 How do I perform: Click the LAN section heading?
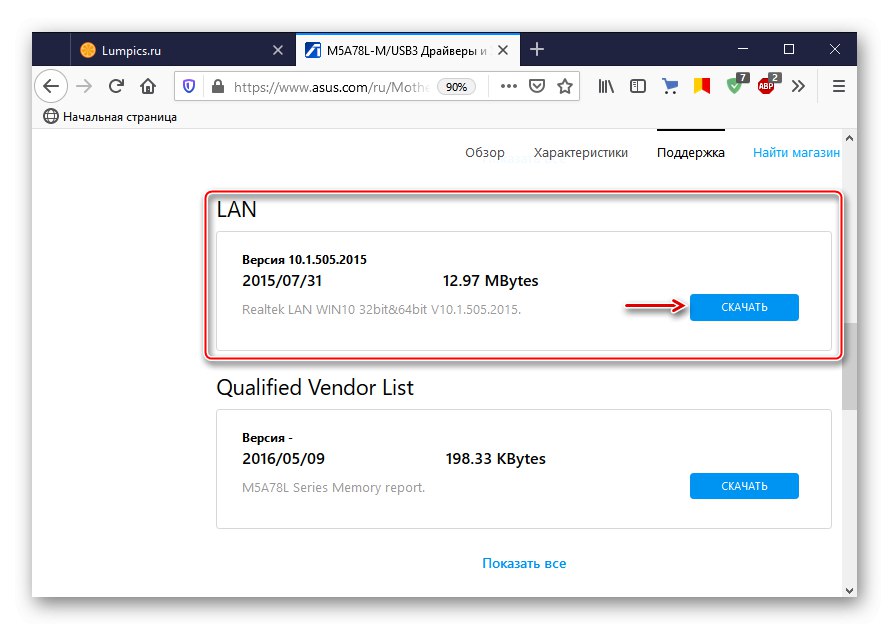tap(236, 209)
